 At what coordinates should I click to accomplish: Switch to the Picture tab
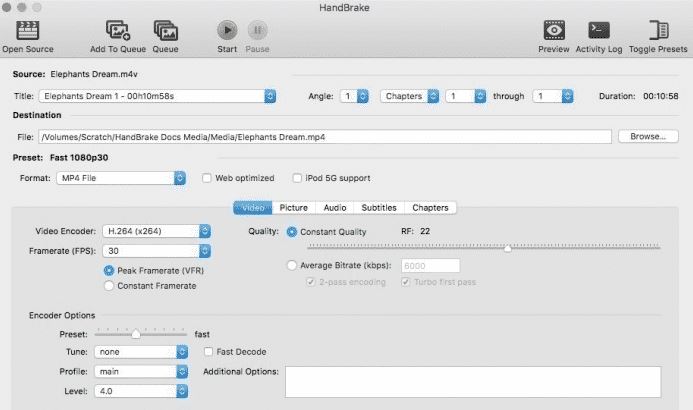[293, 208]
